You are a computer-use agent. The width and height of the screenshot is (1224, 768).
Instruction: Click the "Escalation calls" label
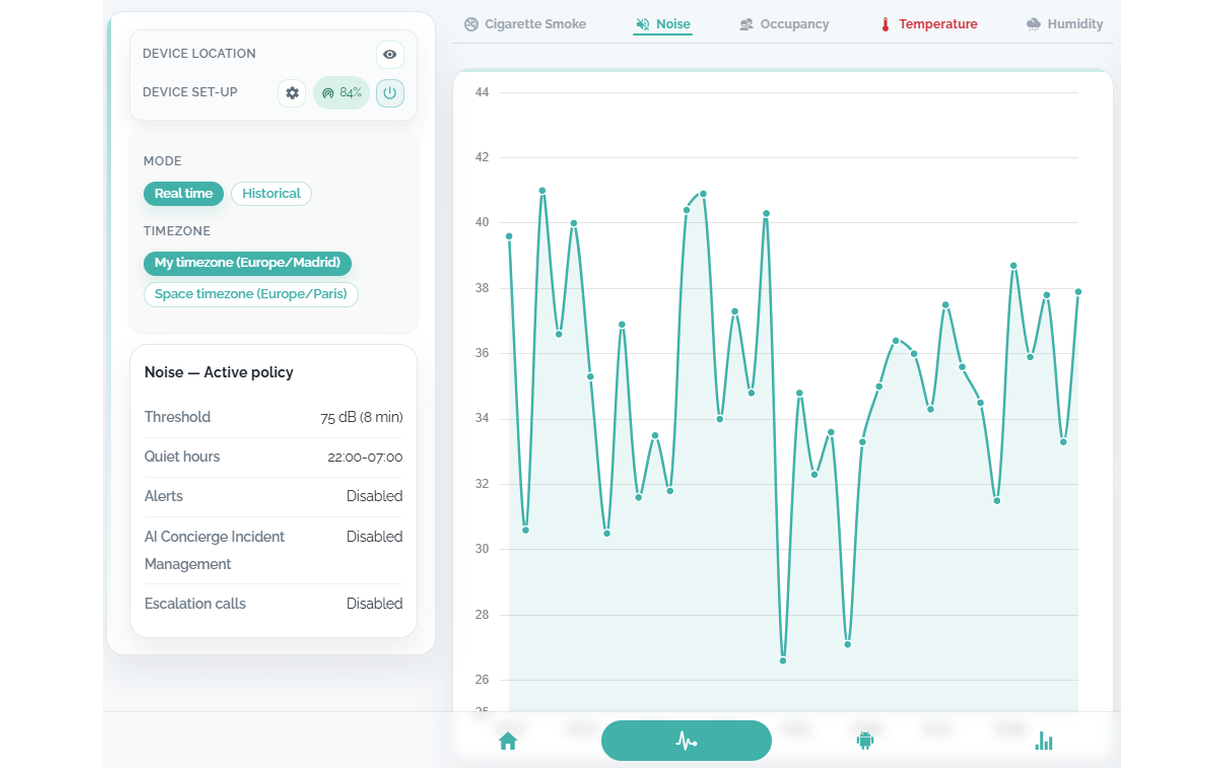pyautogui.click(x=195, y=604)
